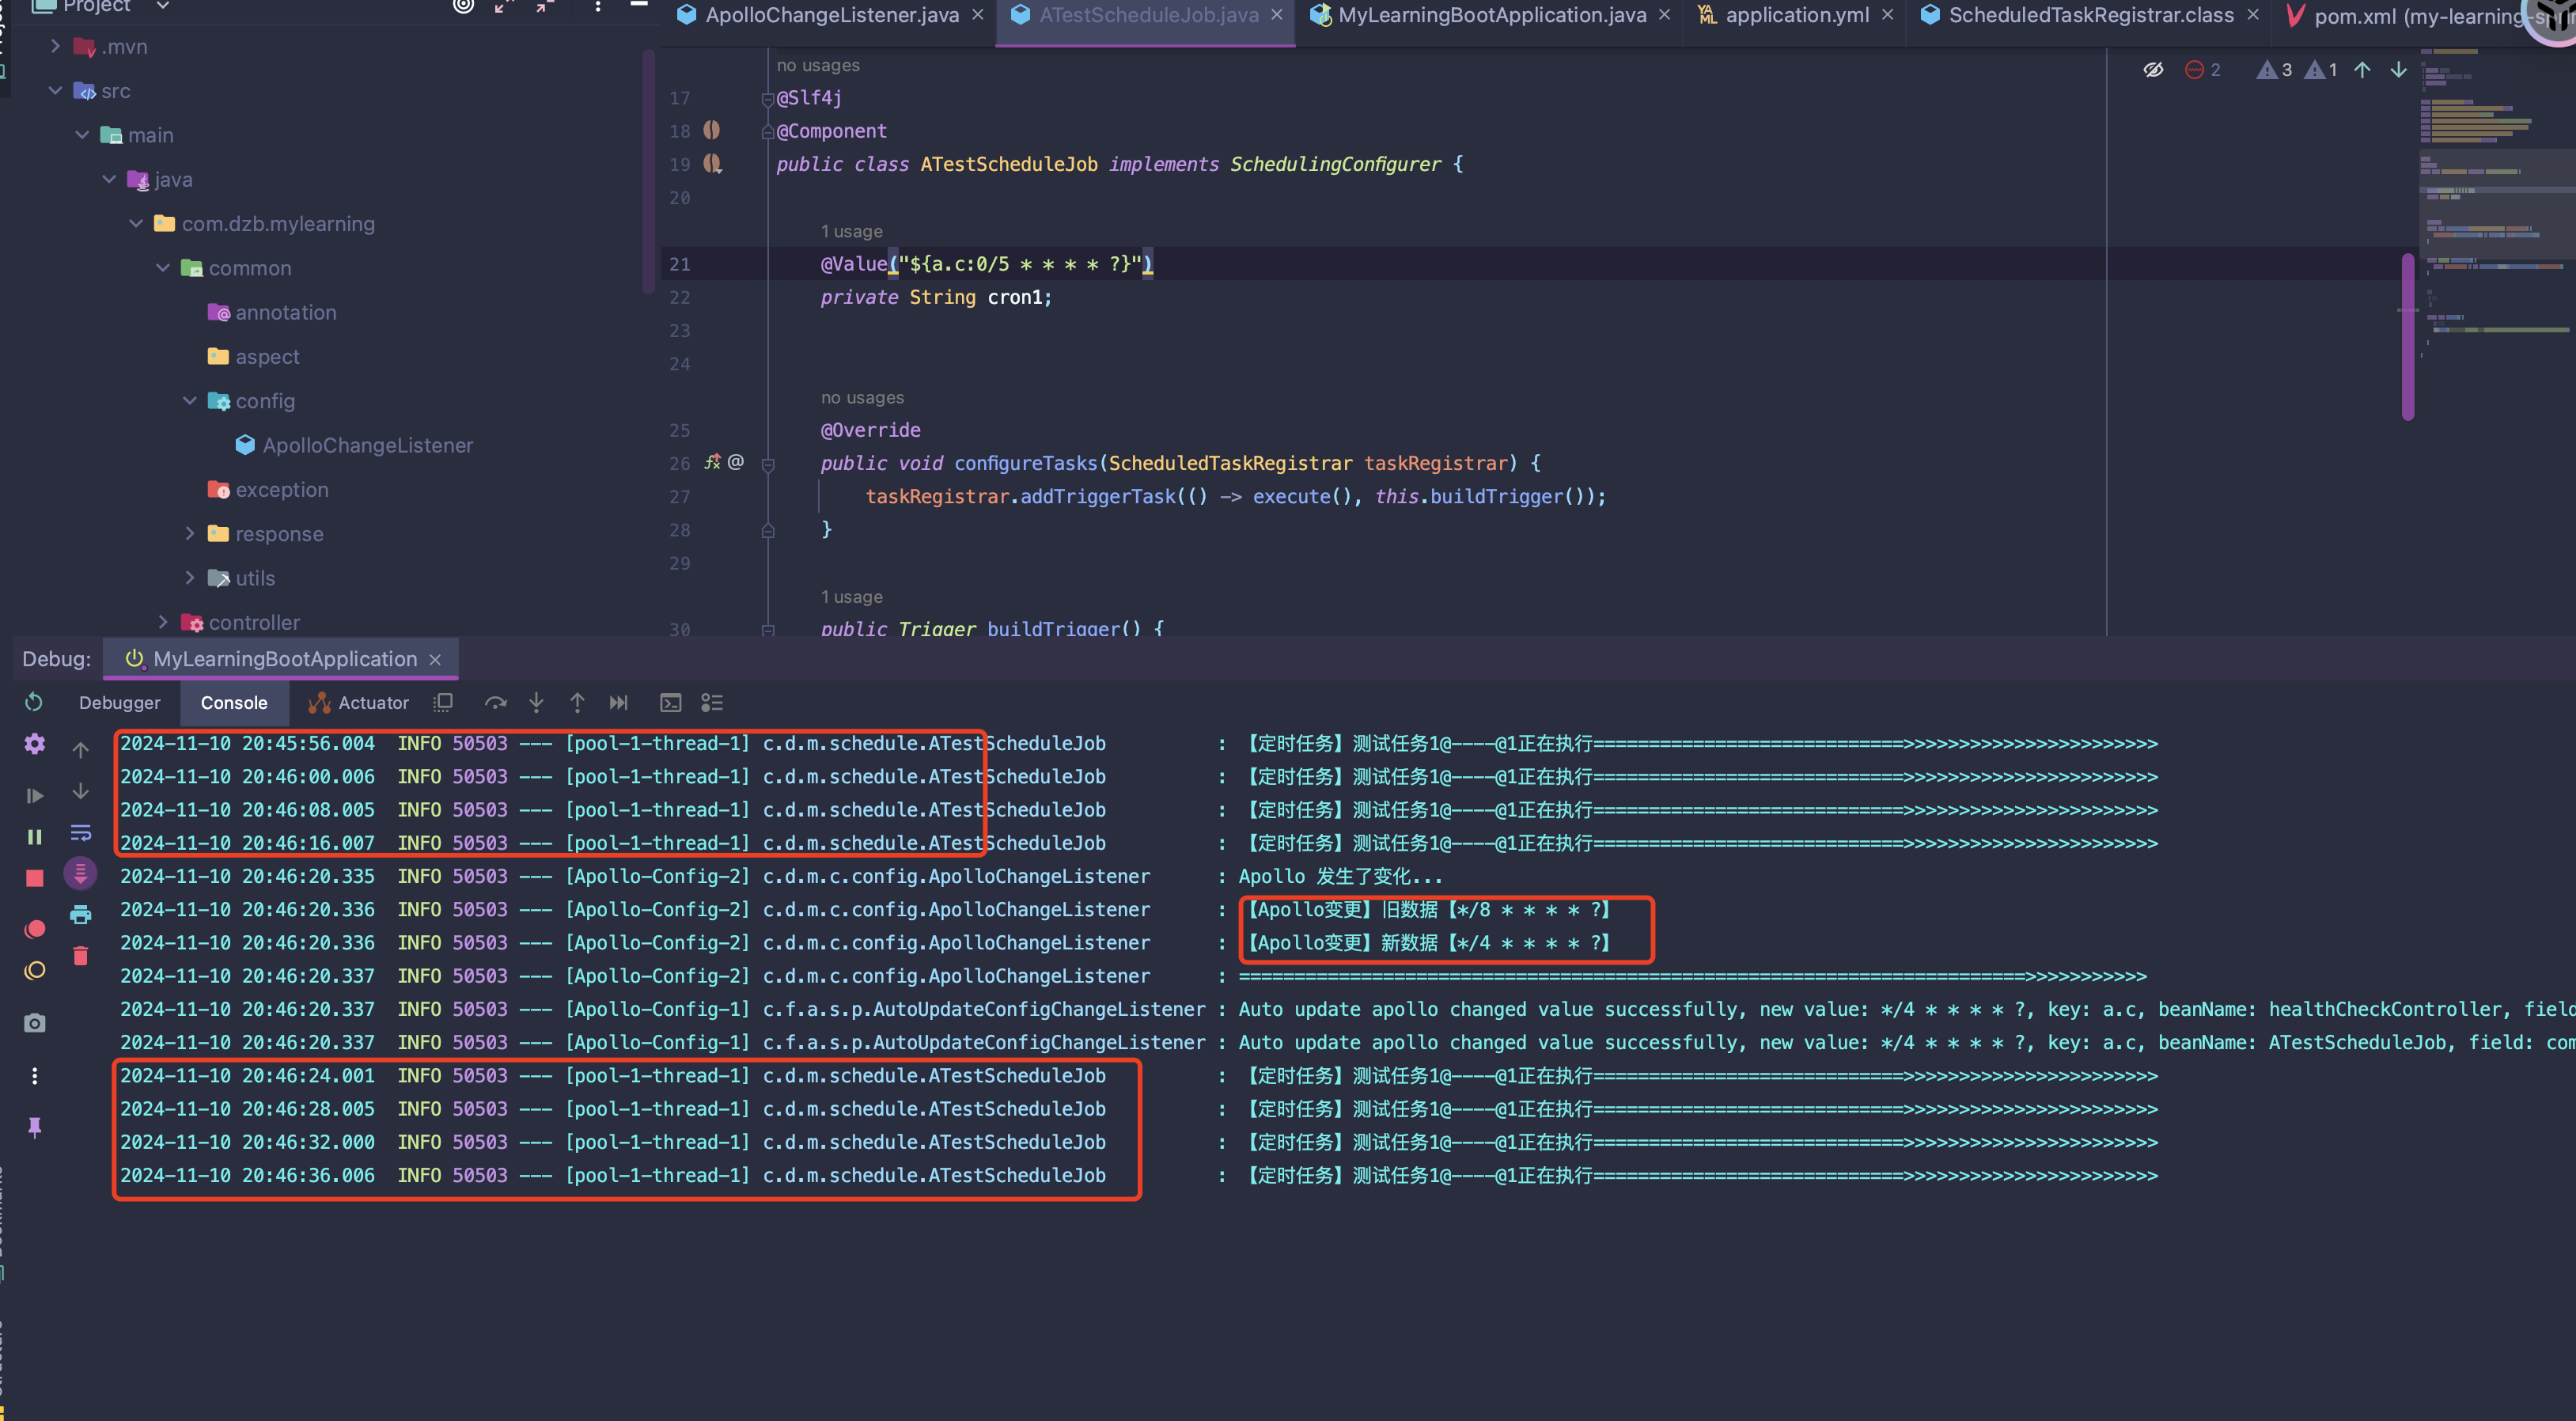Viewport: 2576px width, 1421px height.
Task: Open more debug options dots
Action: click(x=34, y=1076)
